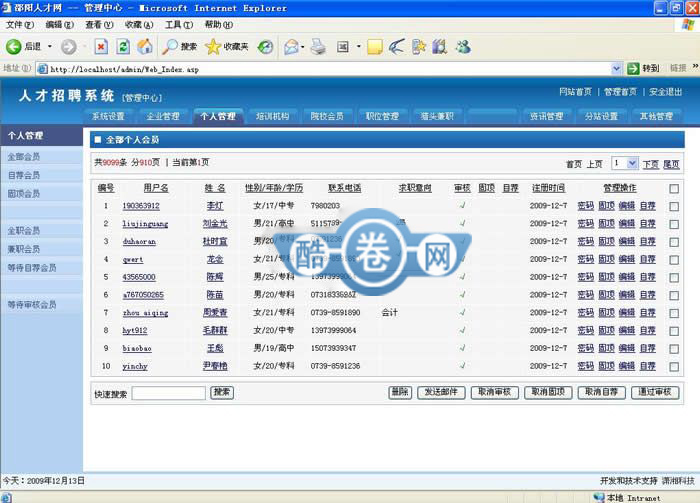
Task: Open the Favorites star icon
Action: click(212, 46)
